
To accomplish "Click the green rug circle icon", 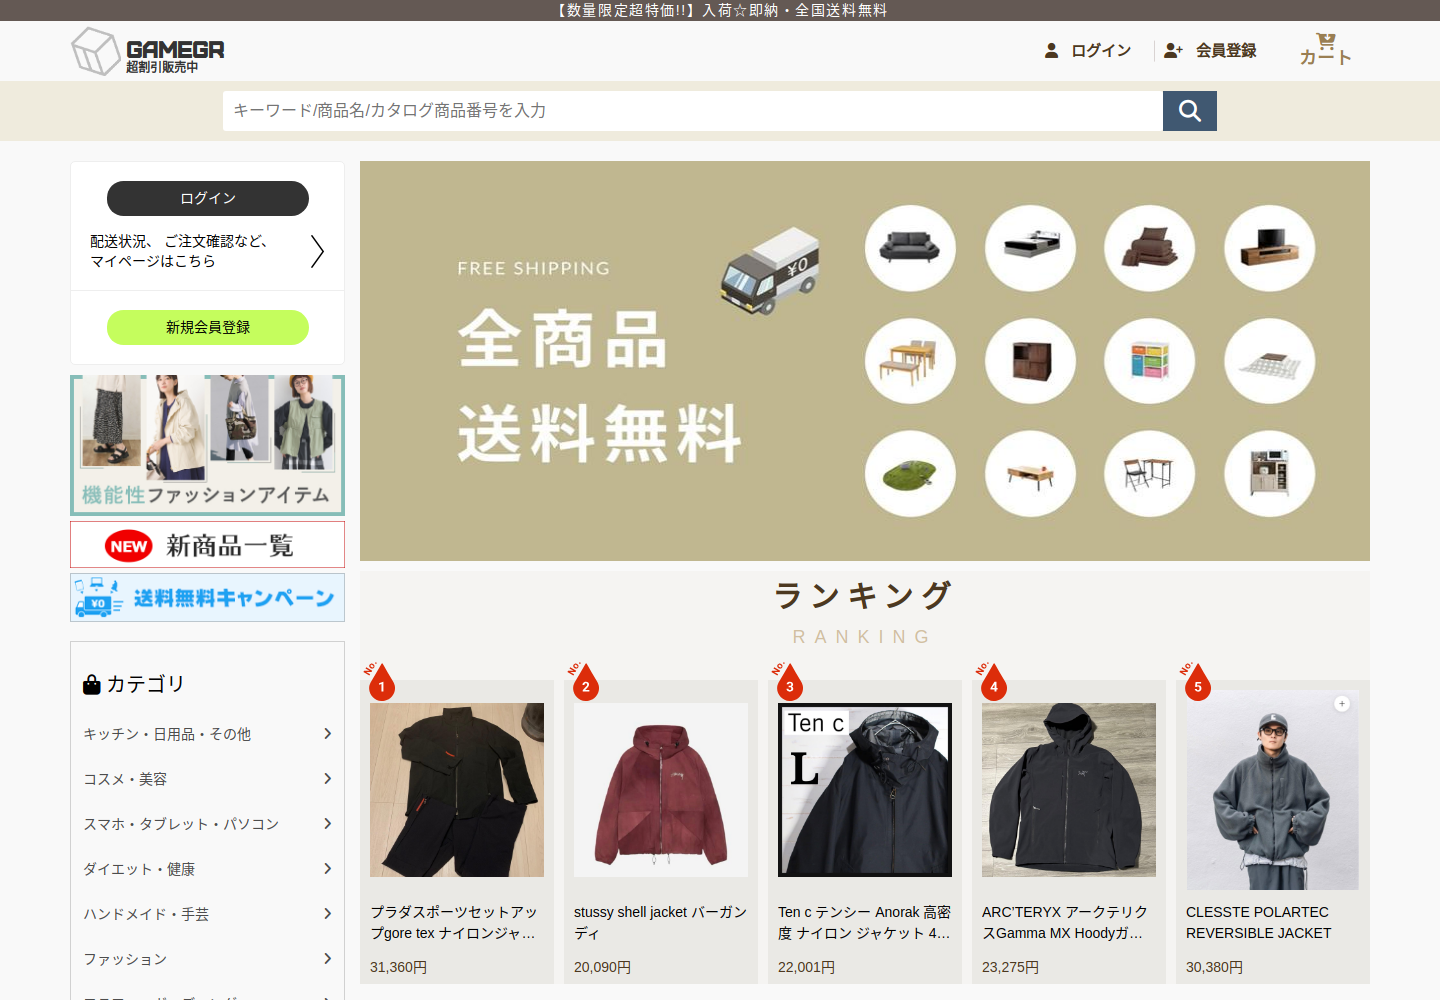I will pyautogui.click(x=910, y=474).
